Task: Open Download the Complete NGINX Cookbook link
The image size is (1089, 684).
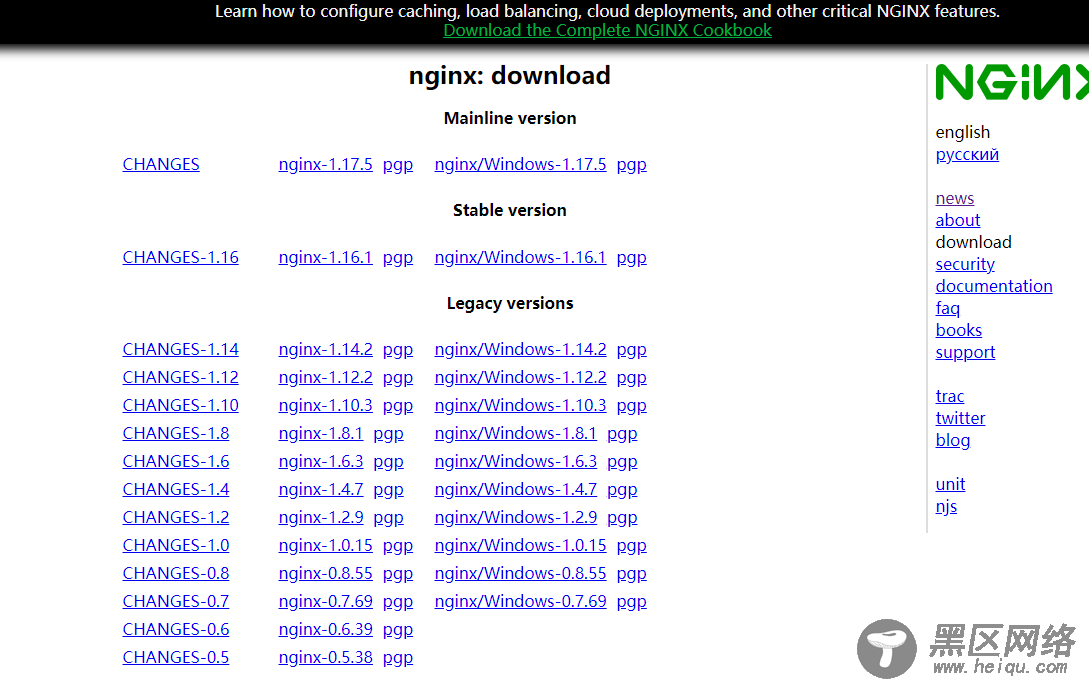Action: coord(607,31)
